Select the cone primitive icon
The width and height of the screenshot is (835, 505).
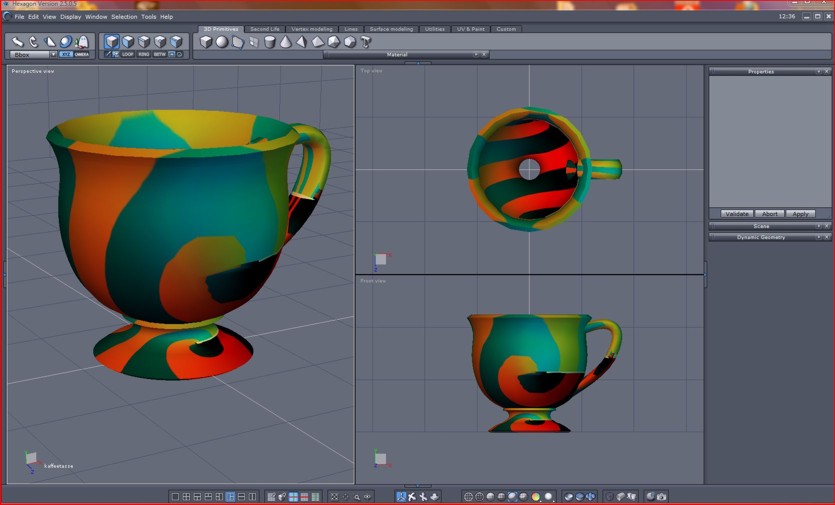tap(285, 42)
